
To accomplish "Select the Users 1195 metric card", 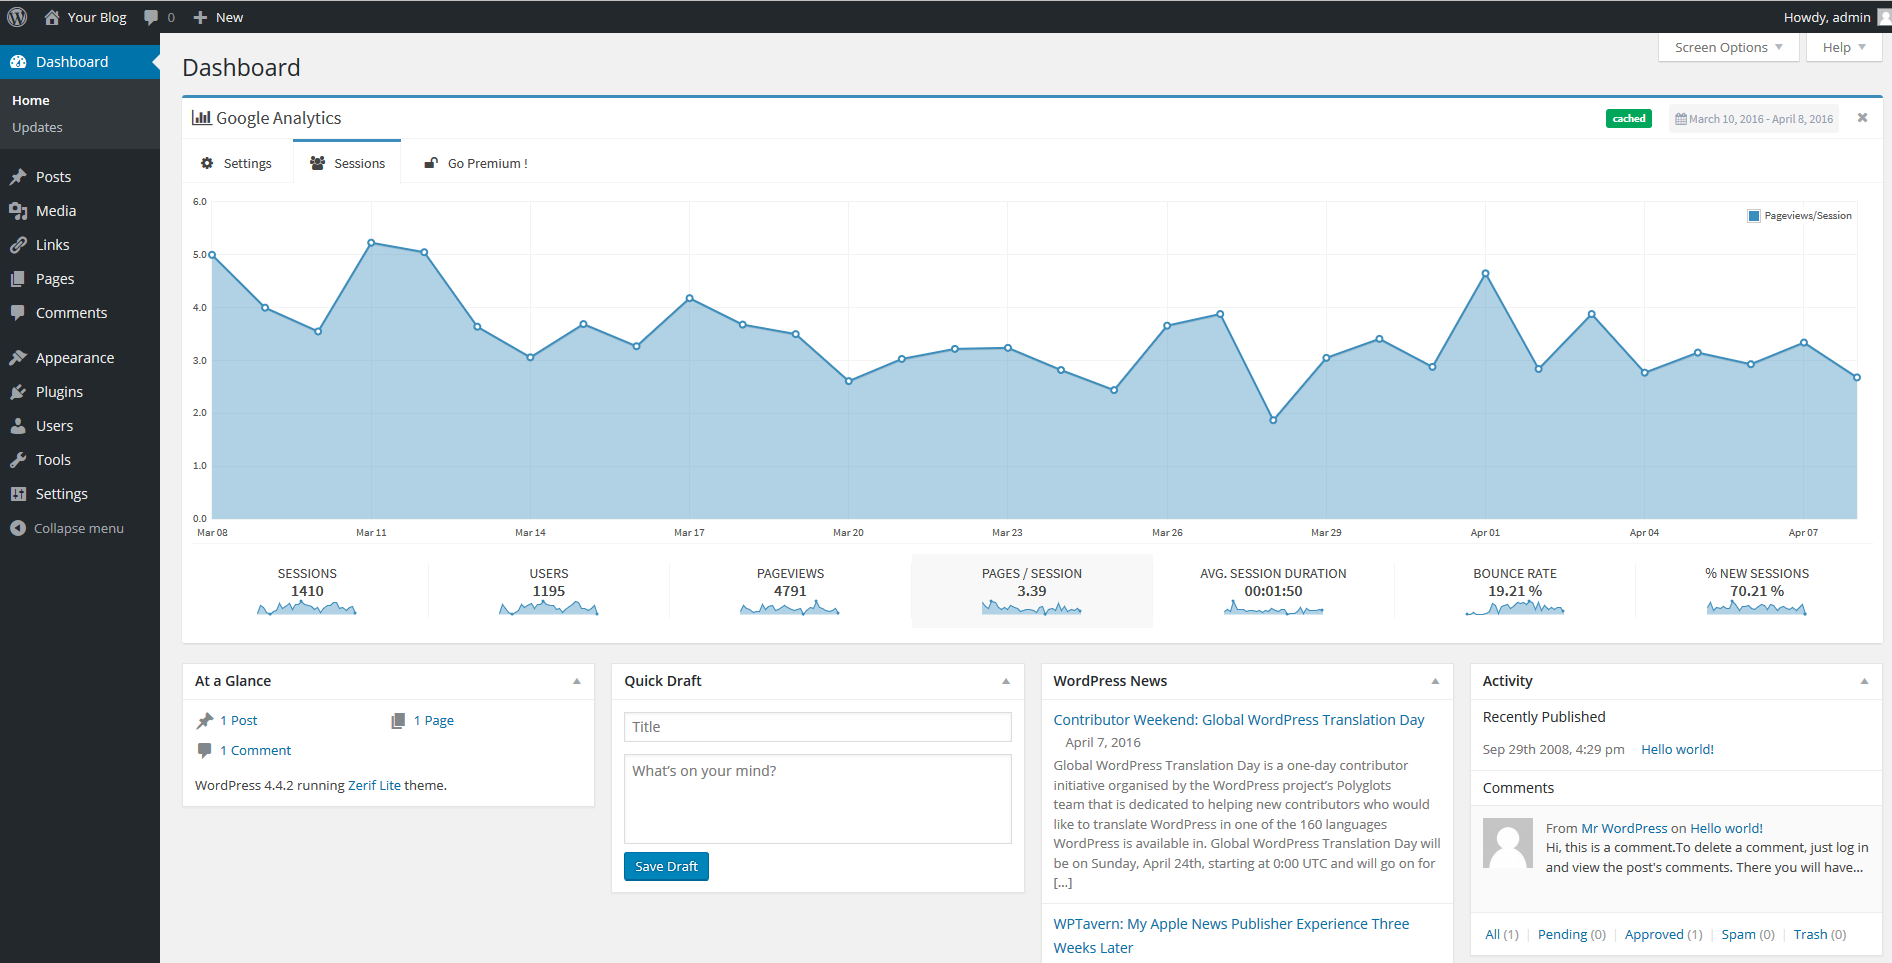I will tap(549, 591).
